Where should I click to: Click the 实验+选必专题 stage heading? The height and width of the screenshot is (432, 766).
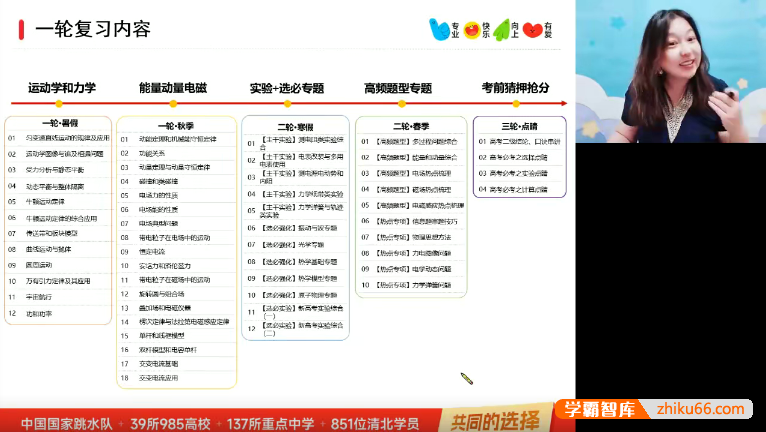click(x=287, y=88)
